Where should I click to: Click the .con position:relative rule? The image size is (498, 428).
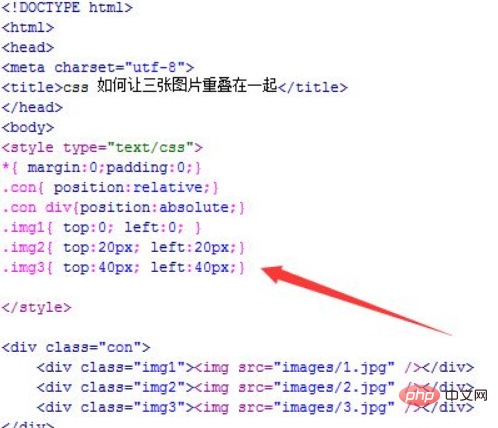tap(110, 187)
